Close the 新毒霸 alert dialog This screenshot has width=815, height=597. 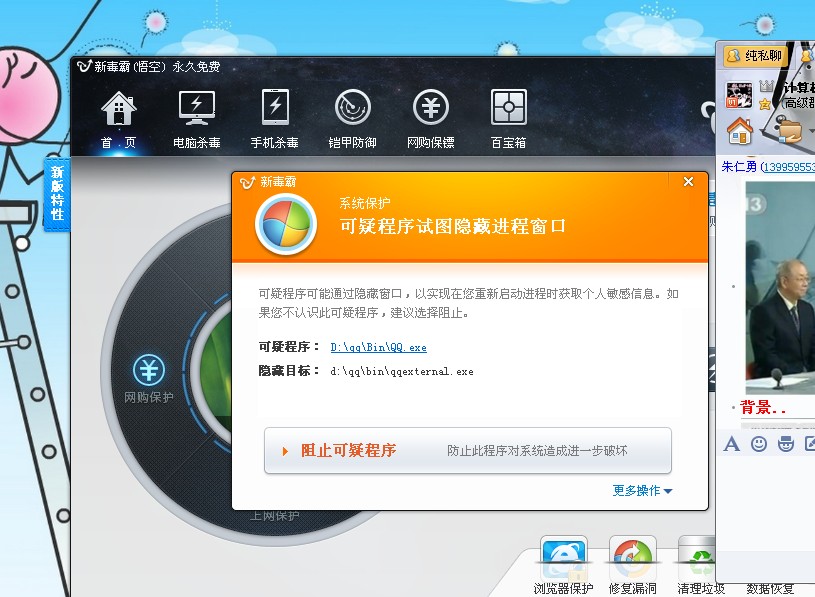tap(688, 181)
